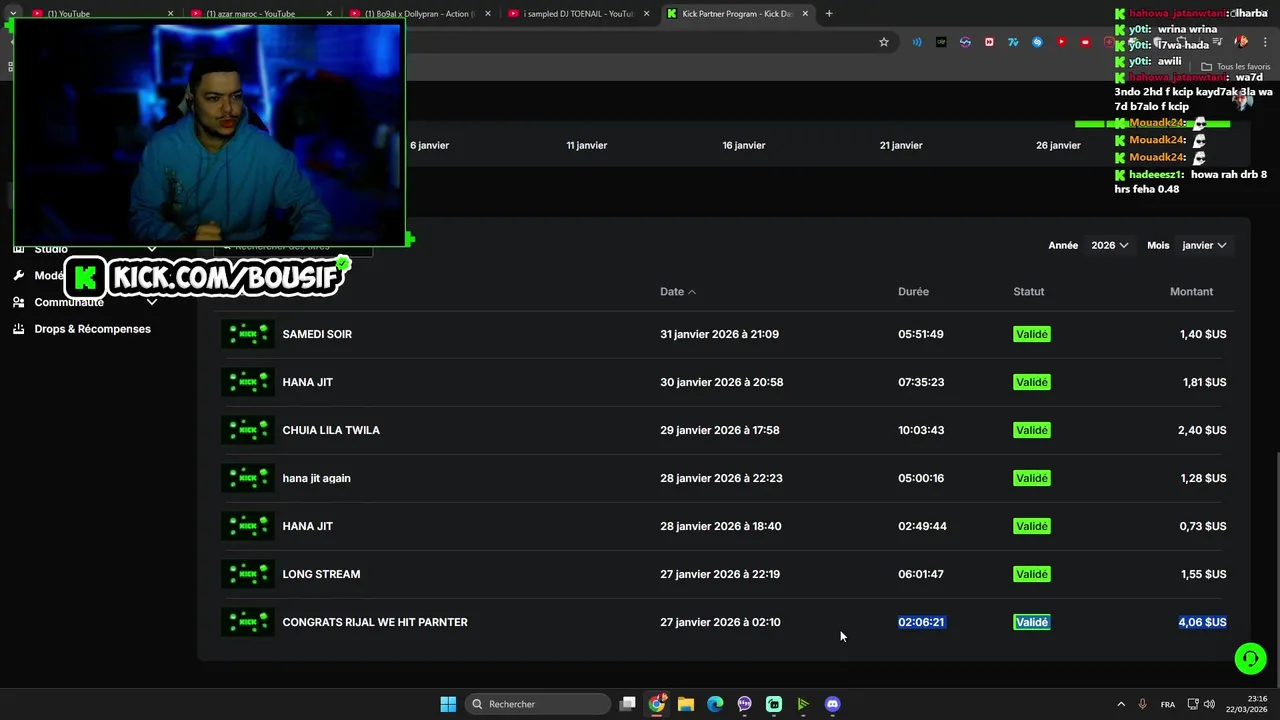
Task: Click 'CONGRATS RIJAL WE HIT PARNTER' title
Action: (x=375, y=622)
